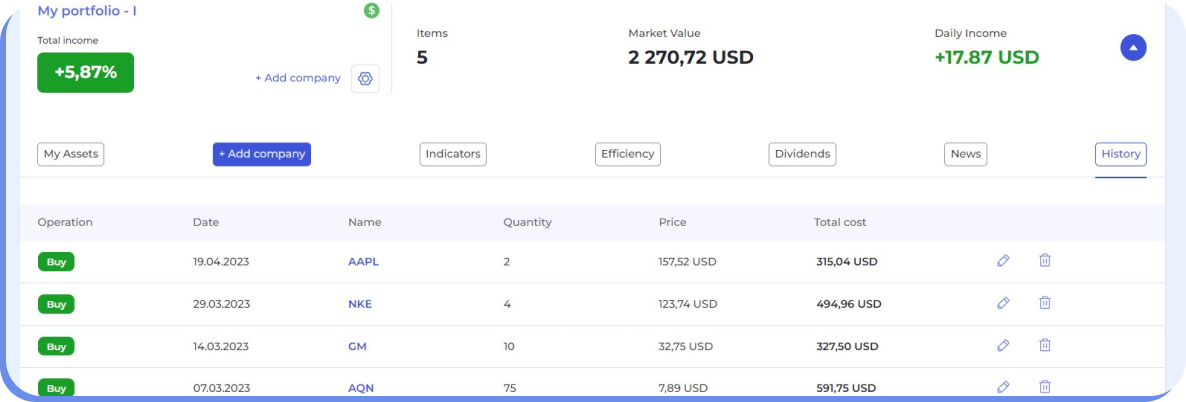Viewport: 1186px width, 402px height.
Task: Click the green dollar currency icon
Action: (x=372, y=11)
